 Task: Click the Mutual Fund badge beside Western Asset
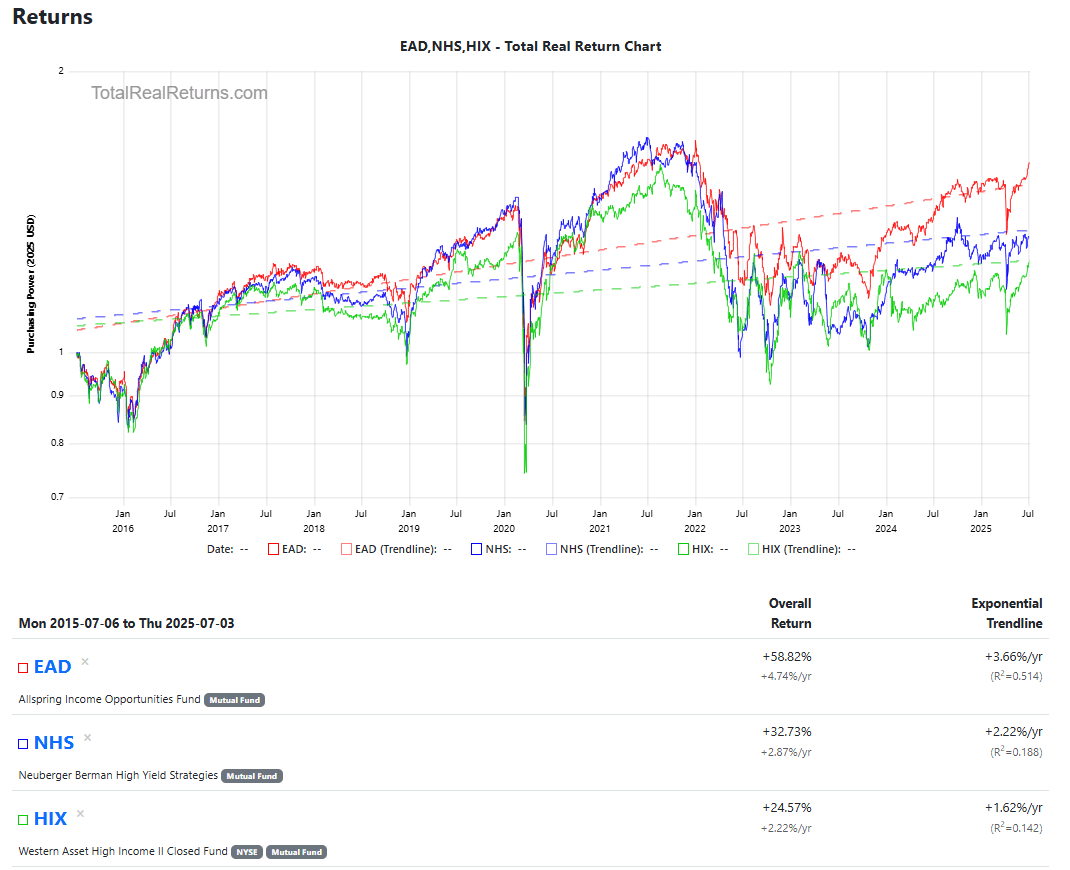tap(296, 852)
